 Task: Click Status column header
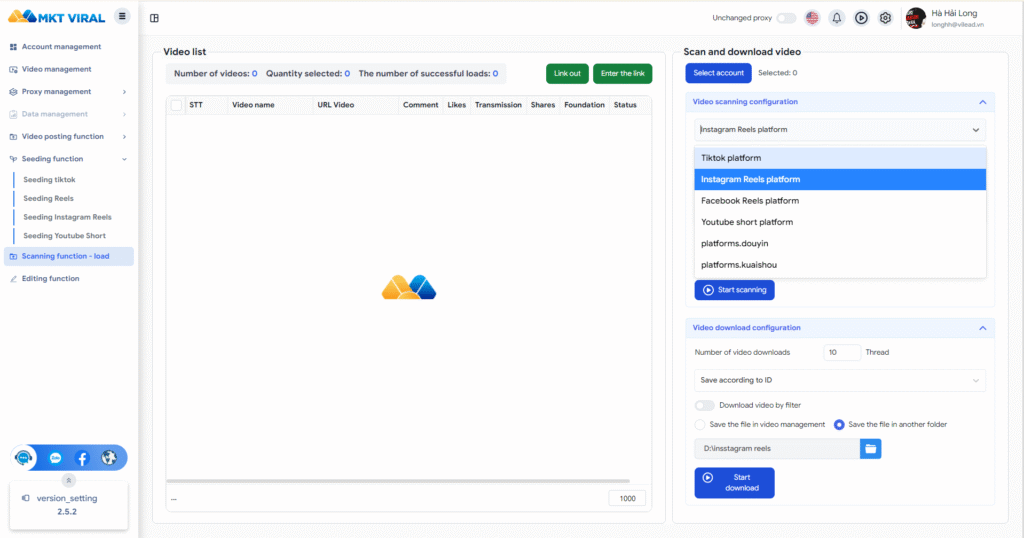625,105
